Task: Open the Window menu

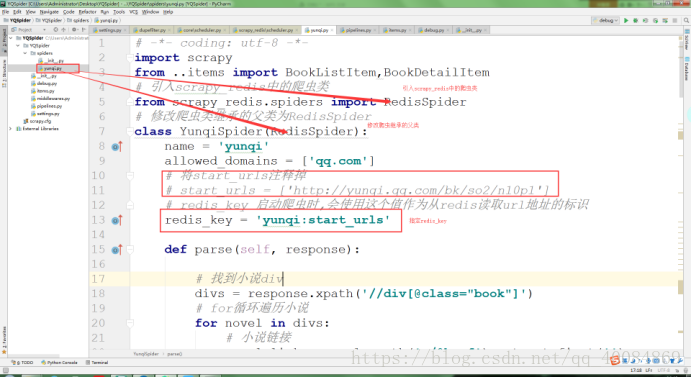Action: (150, 12)
